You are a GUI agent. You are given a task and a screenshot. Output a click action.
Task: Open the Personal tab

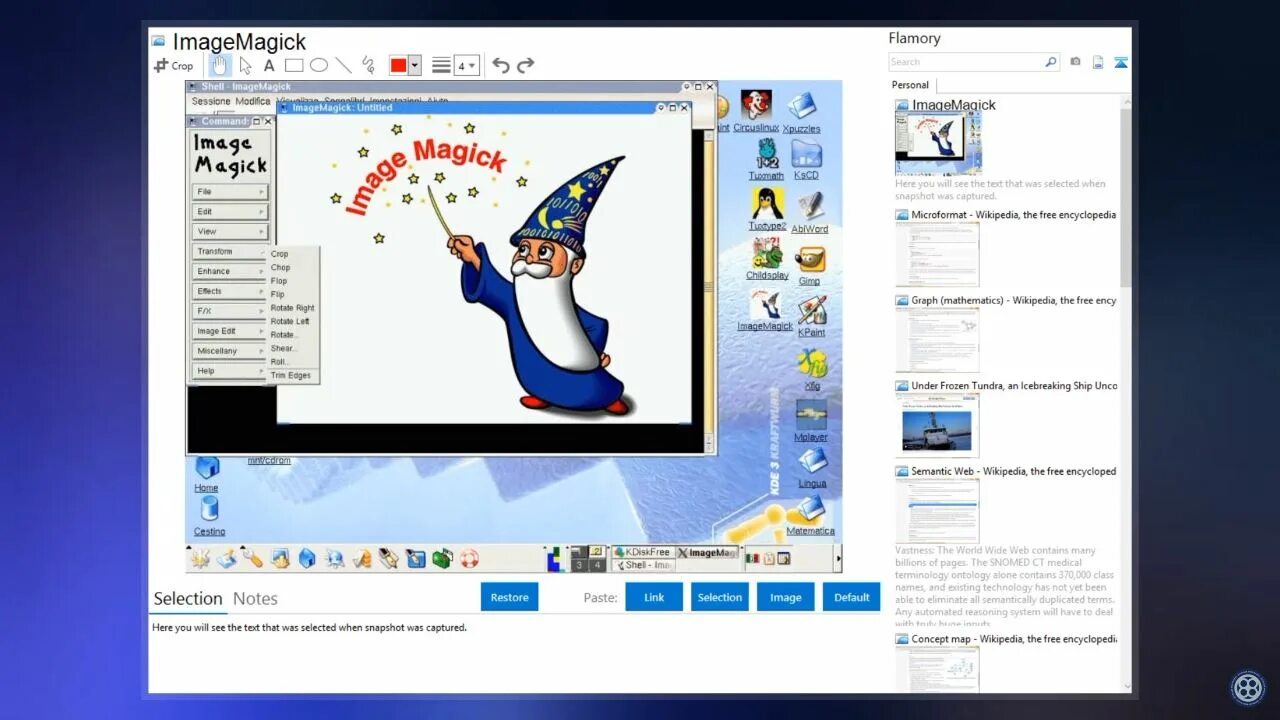tap(910, 85)
